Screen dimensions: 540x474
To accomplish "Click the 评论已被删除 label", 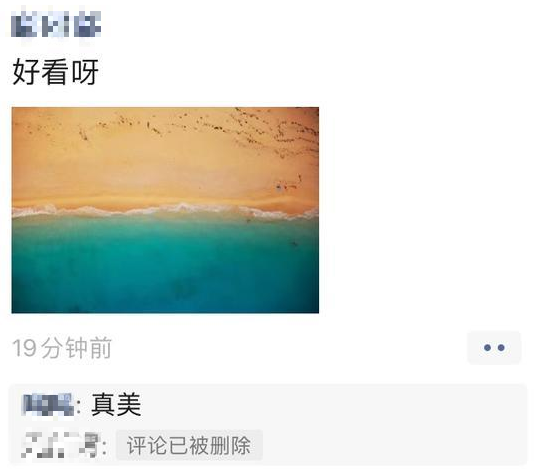I will pyautogui.click(x=189, y=445).
